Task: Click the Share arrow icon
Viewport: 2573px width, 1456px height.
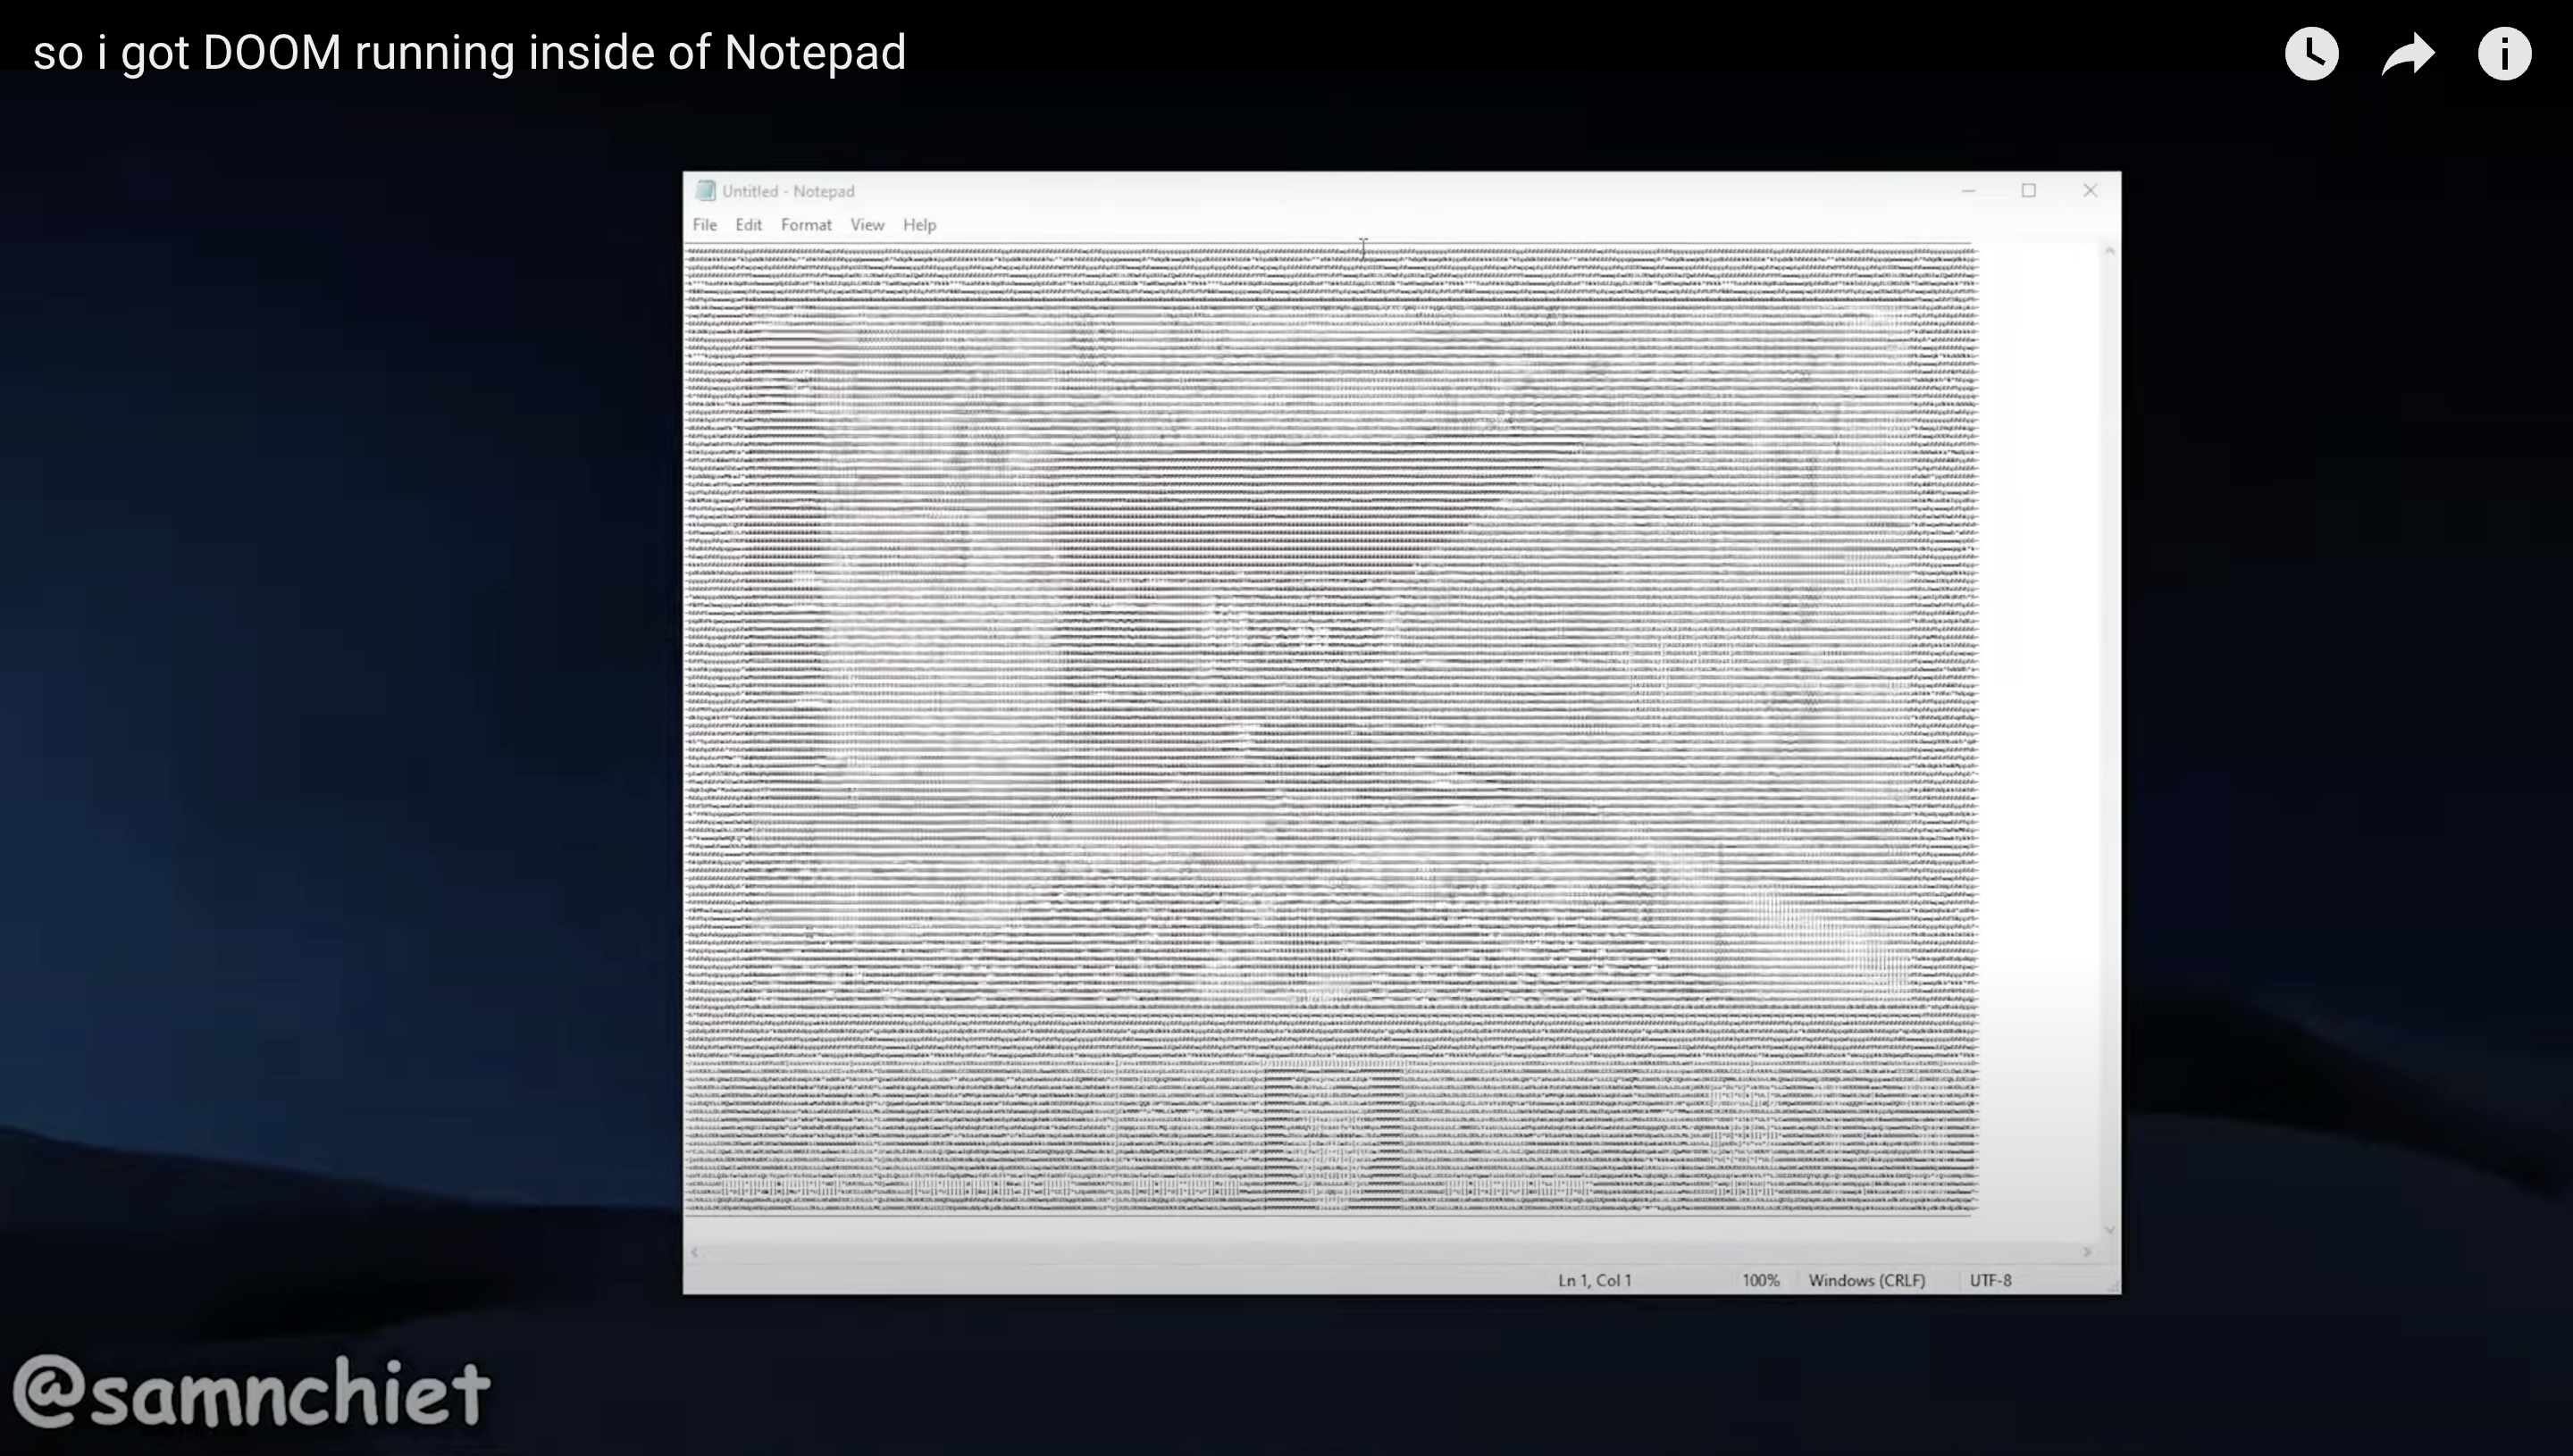Action: point(2408,54)
